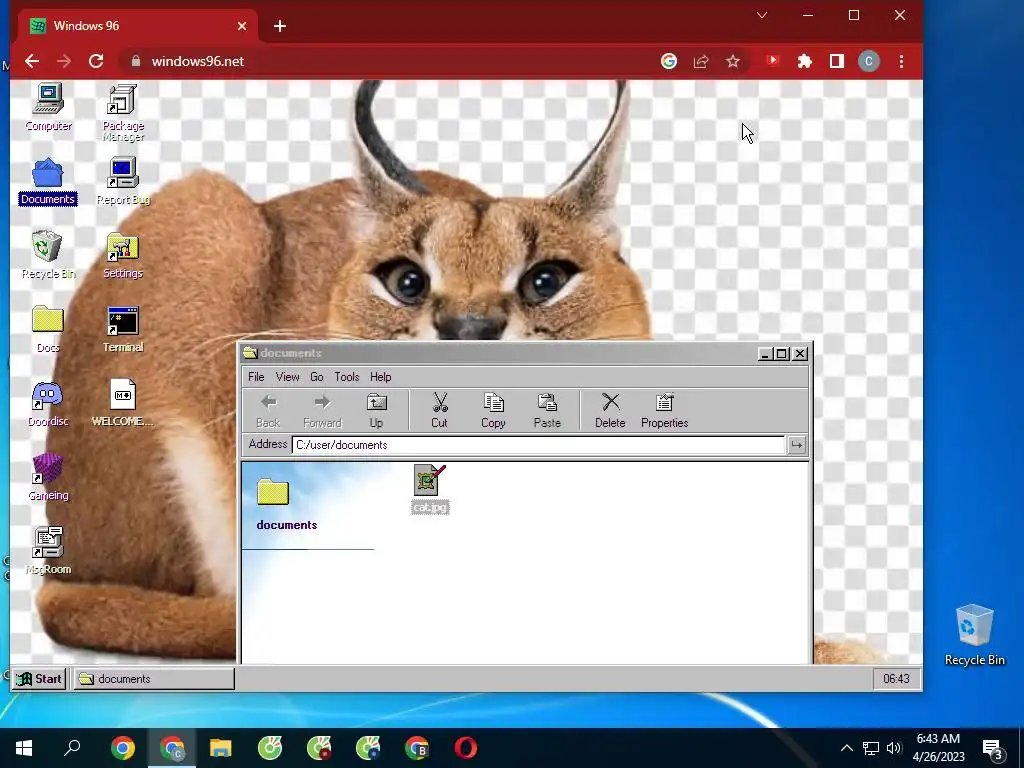Close the documents explorer window
This screenshot has height=768, width=1024.
(x=800, y=354)
